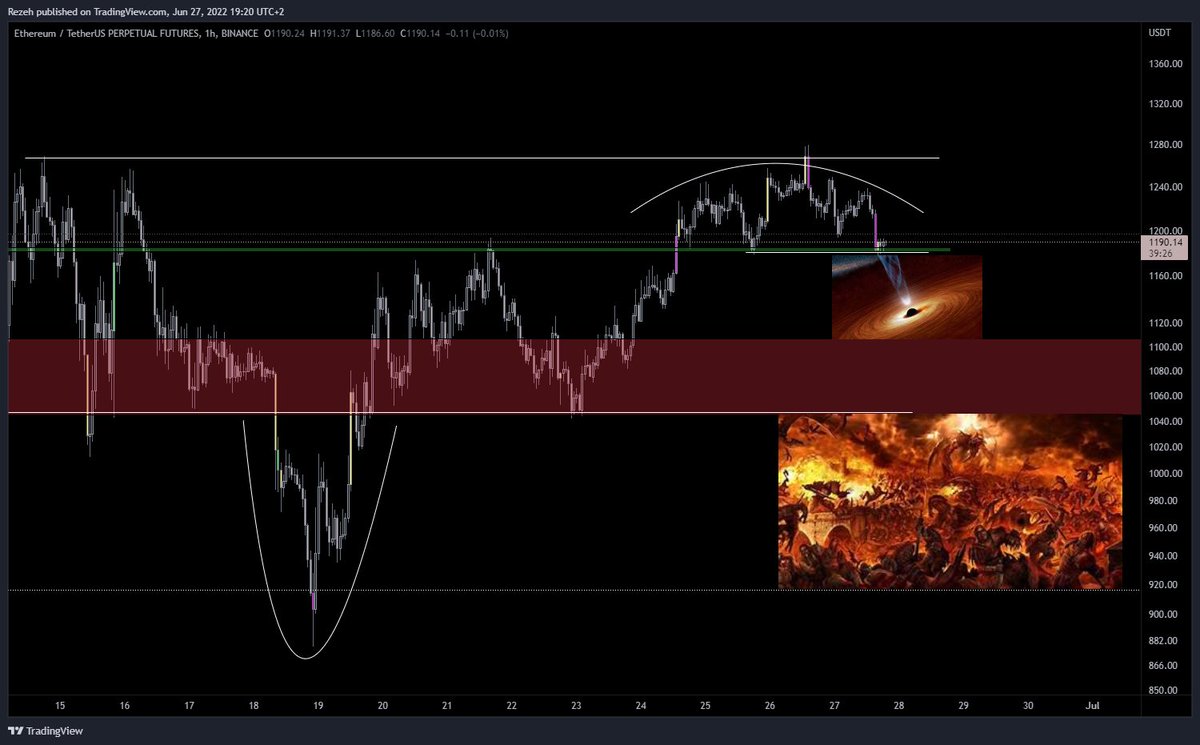Click date 23 on the time axis
The width and height of the screenshot is (1200, 745).
click(x=576, y=706)
